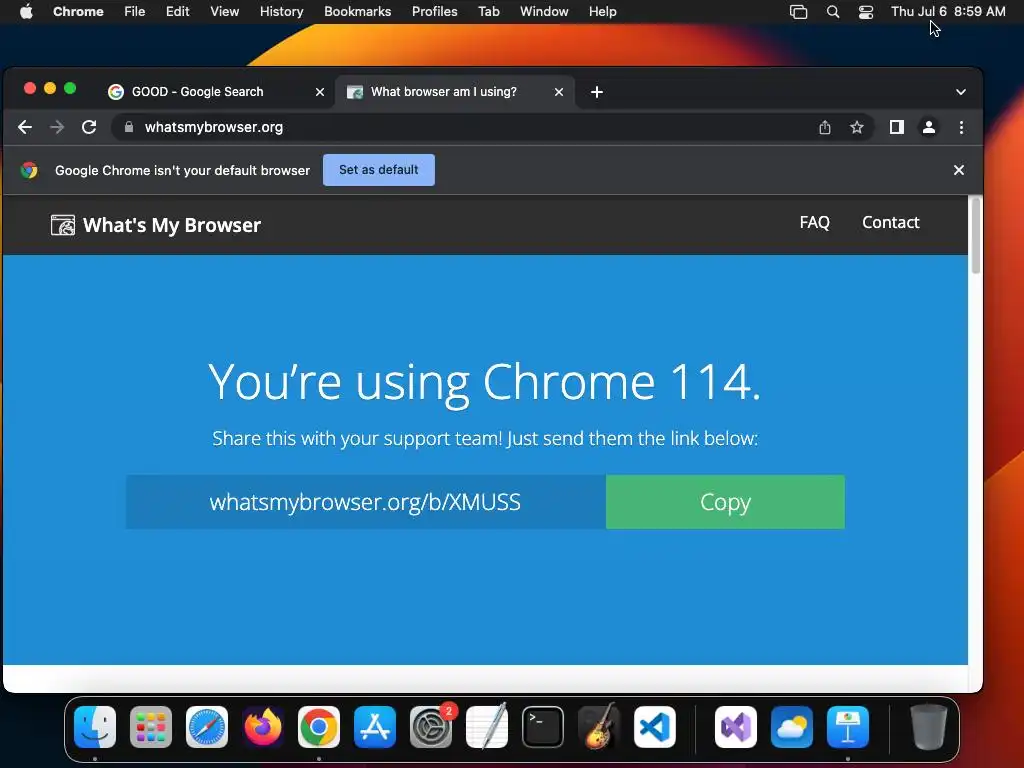Launch Safari from the Dock
Screen dimensions: 1024x768
207,727
